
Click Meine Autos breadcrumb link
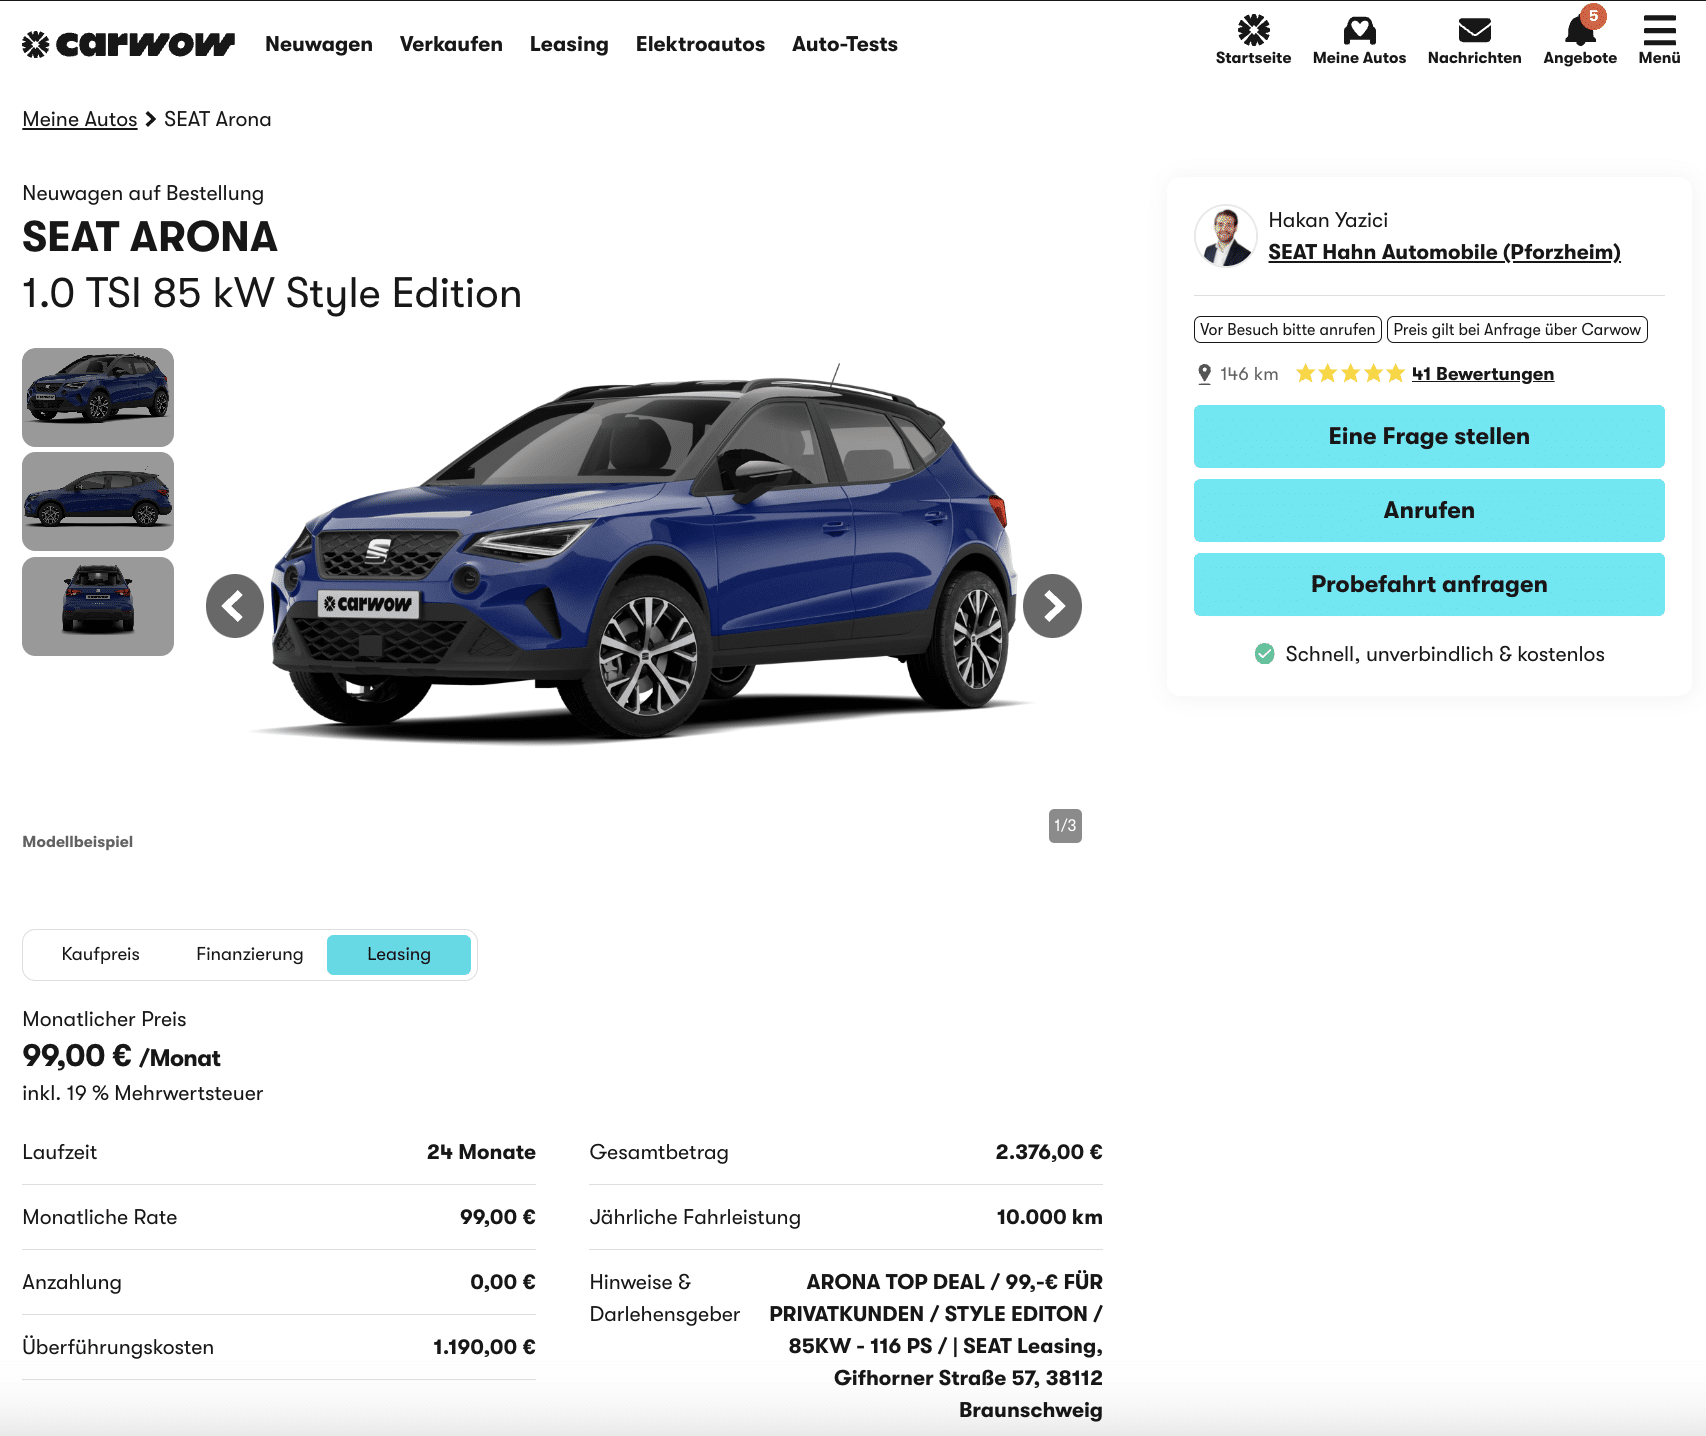80,119
